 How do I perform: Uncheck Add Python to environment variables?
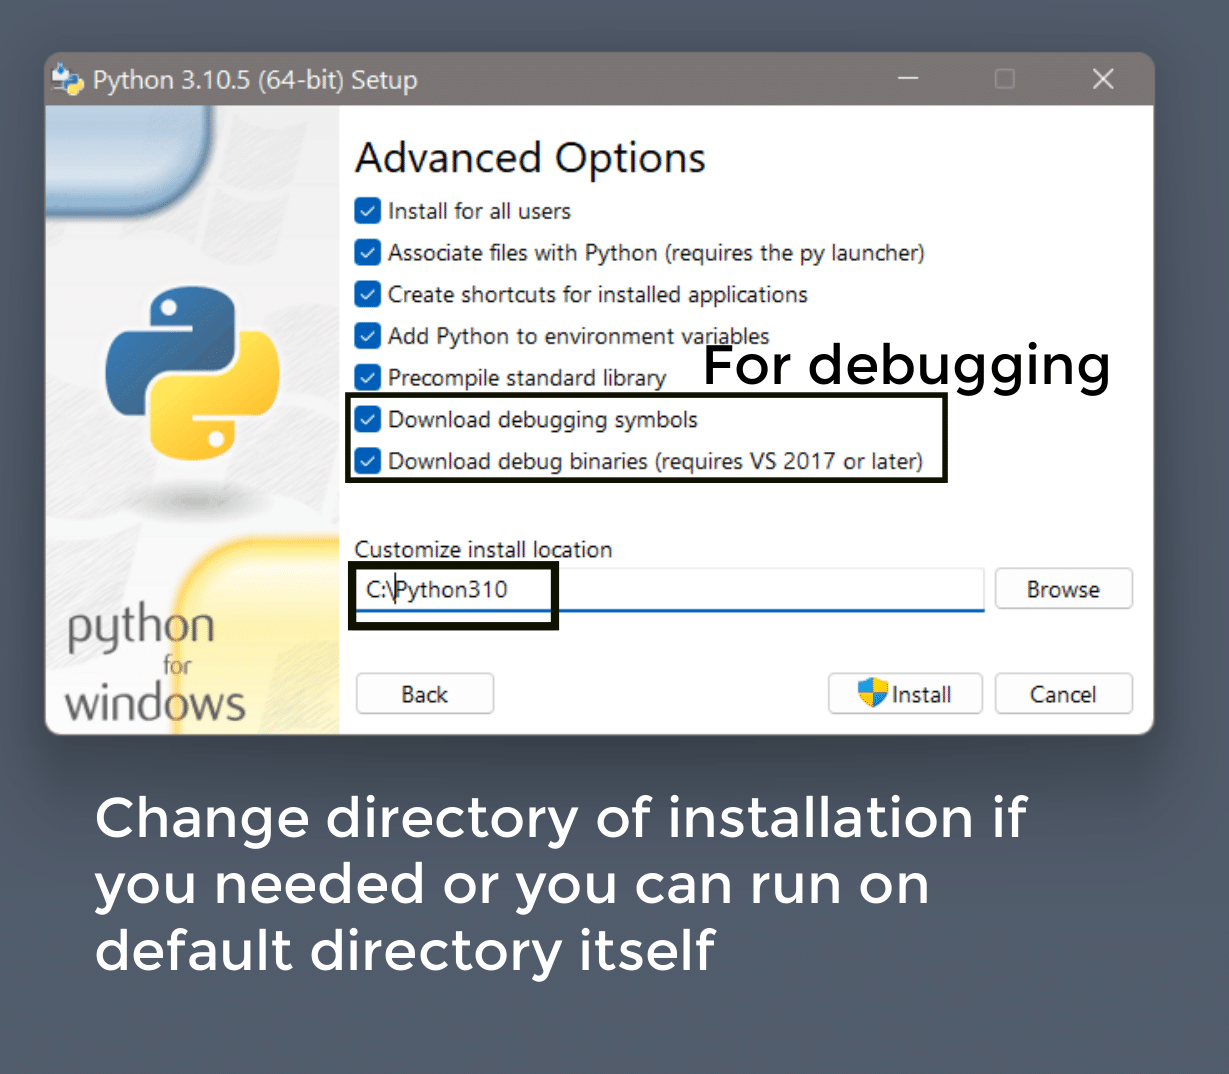[x=368, y=336]
